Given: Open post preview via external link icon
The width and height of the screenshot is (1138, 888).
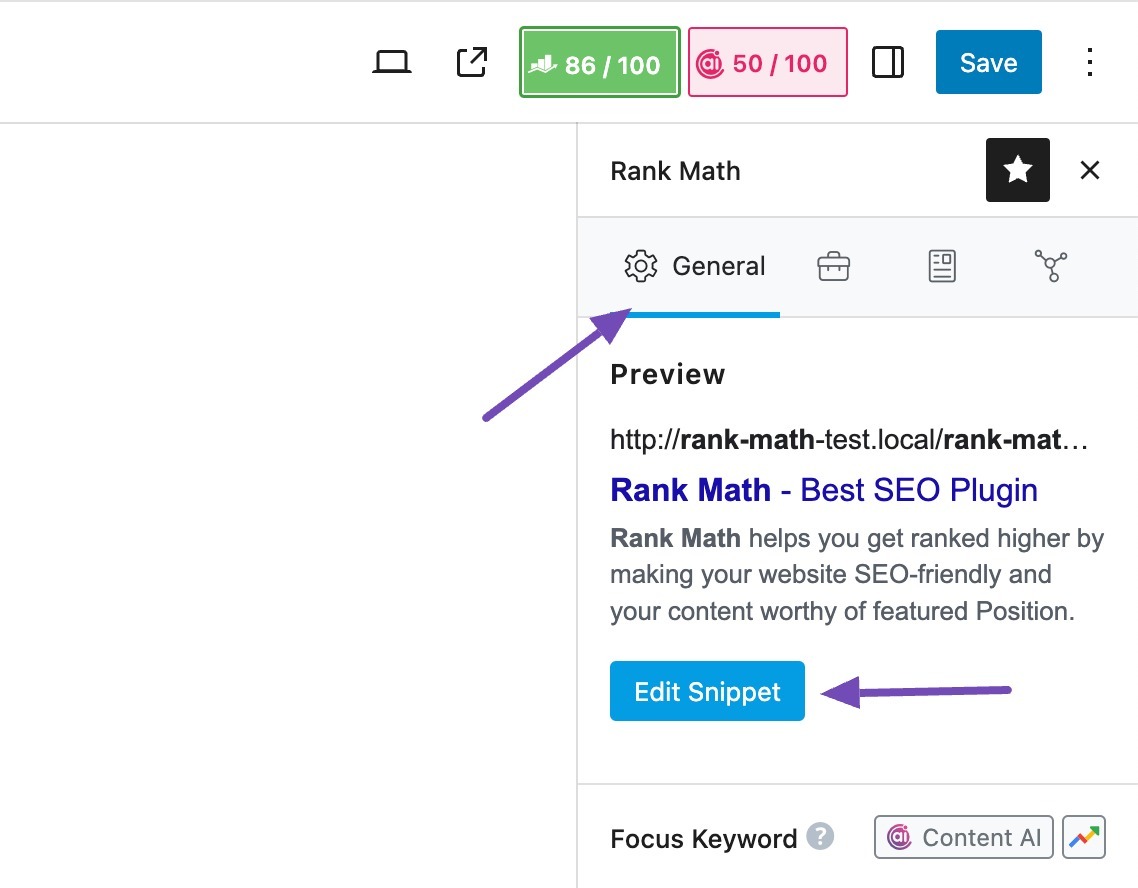Looking at the screenshot, I should (x=469, y=61).
